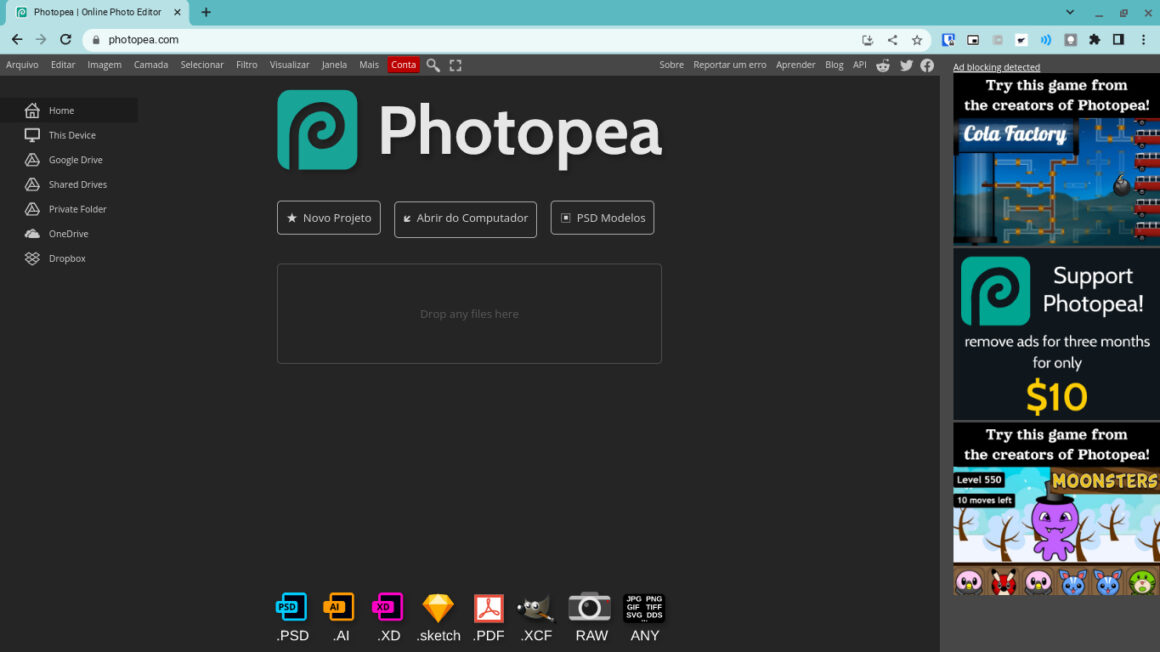
Task: Open the Photopea Blog link
Action: (834, 64)
